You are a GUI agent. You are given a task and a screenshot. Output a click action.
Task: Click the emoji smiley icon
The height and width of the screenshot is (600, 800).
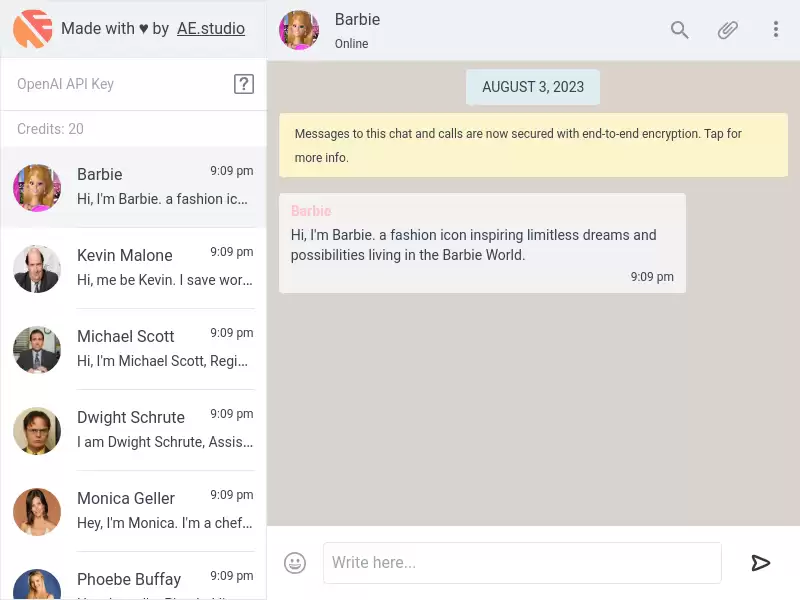click(295, 563)
